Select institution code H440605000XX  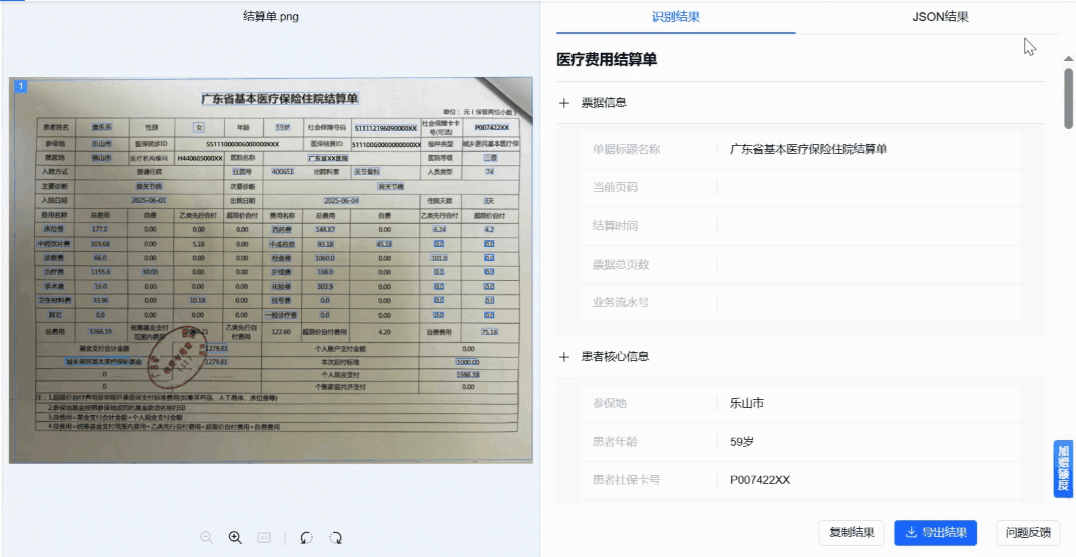(200, 158)
